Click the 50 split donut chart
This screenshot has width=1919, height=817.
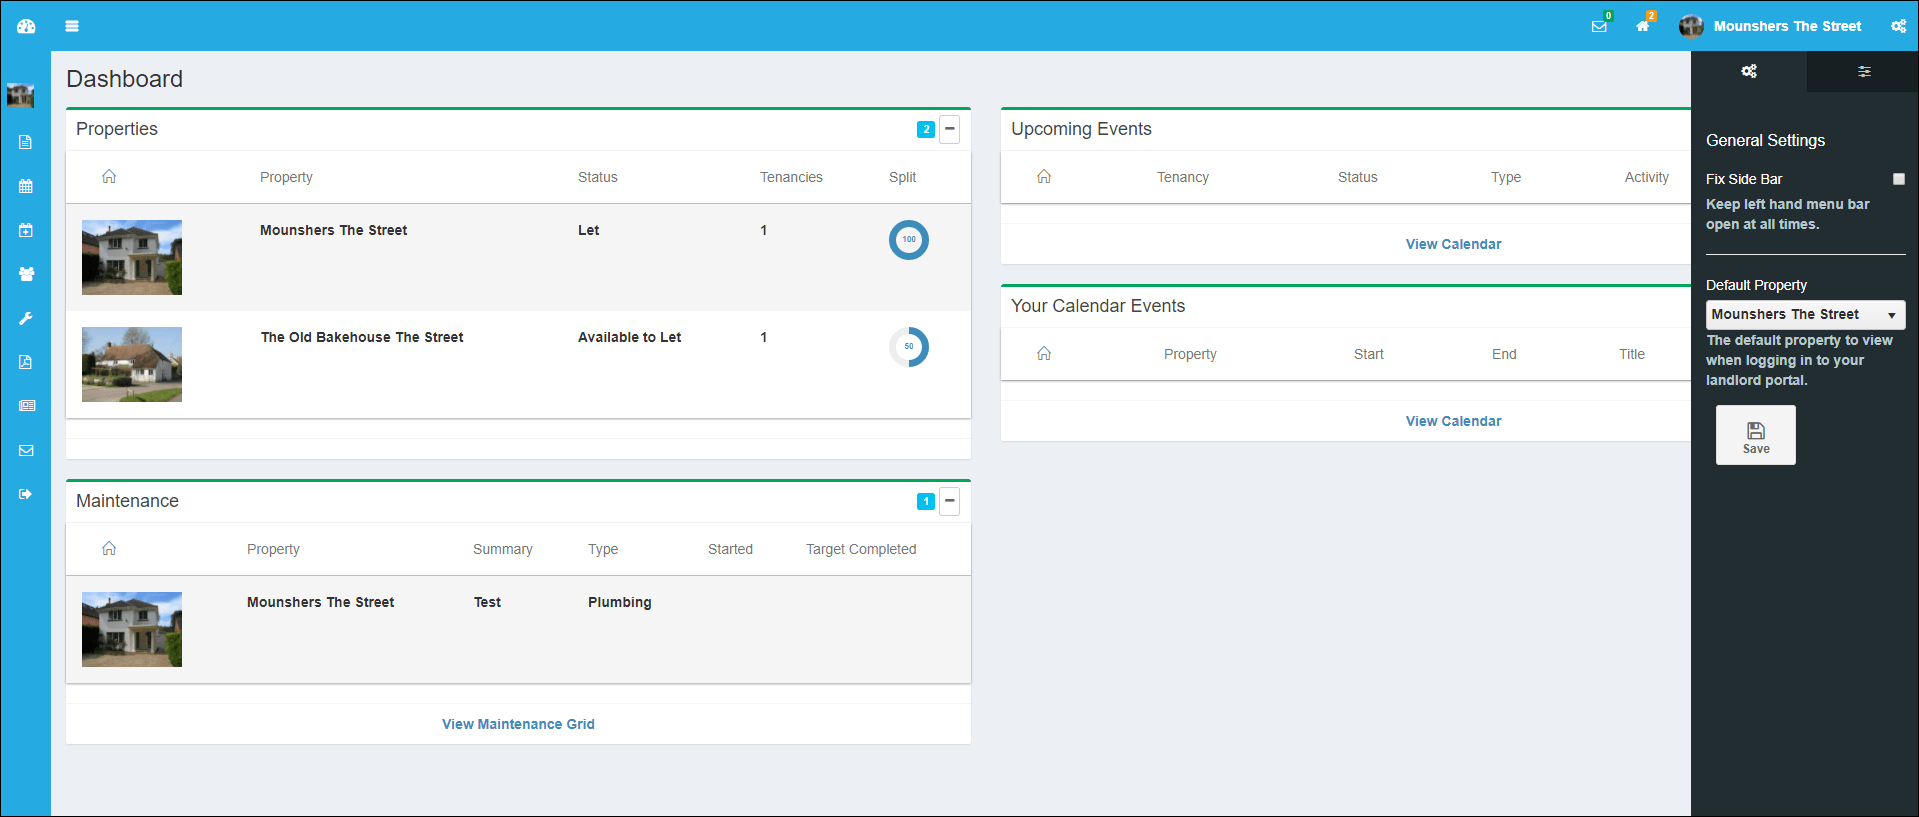point(909,347)
